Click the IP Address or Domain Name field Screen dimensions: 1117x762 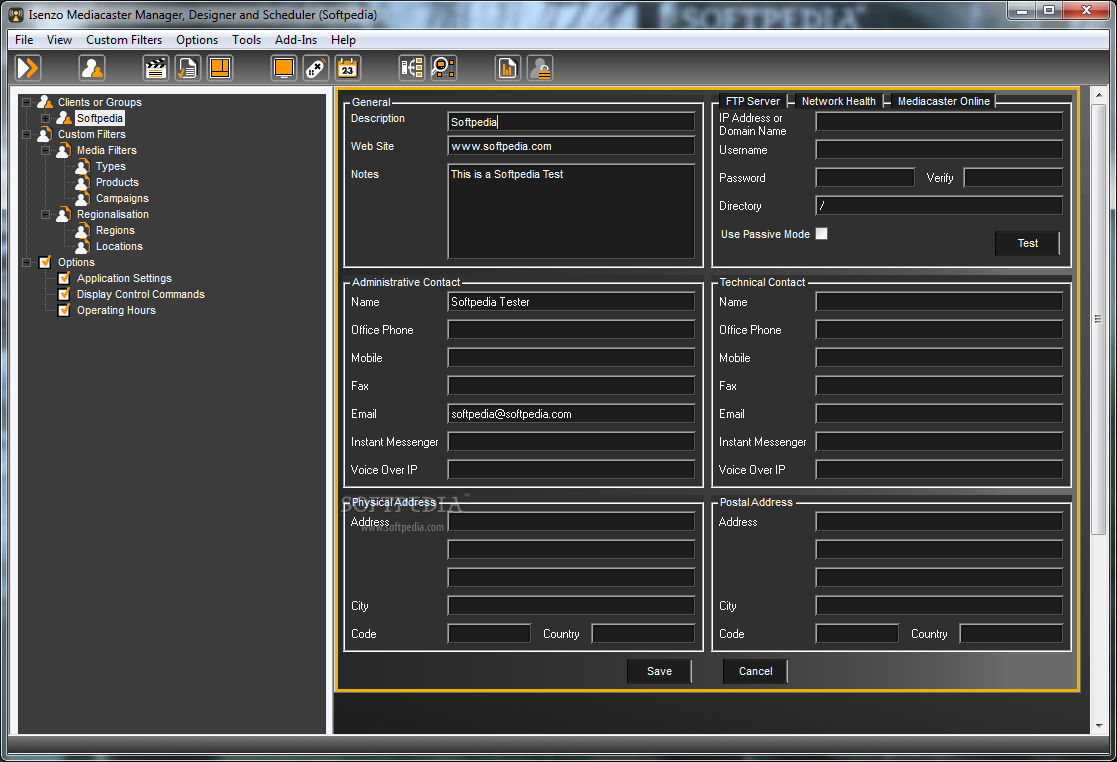(939, 122)
